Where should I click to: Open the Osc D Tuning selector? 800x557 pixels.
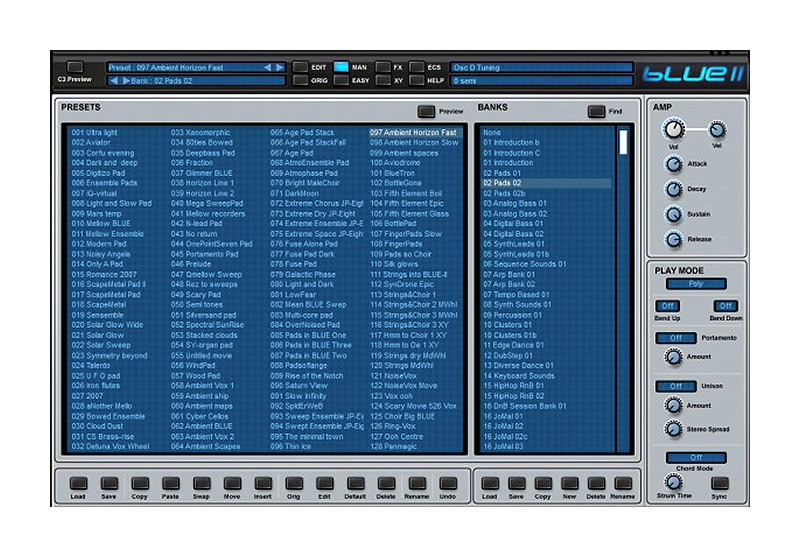coord(542,67)
